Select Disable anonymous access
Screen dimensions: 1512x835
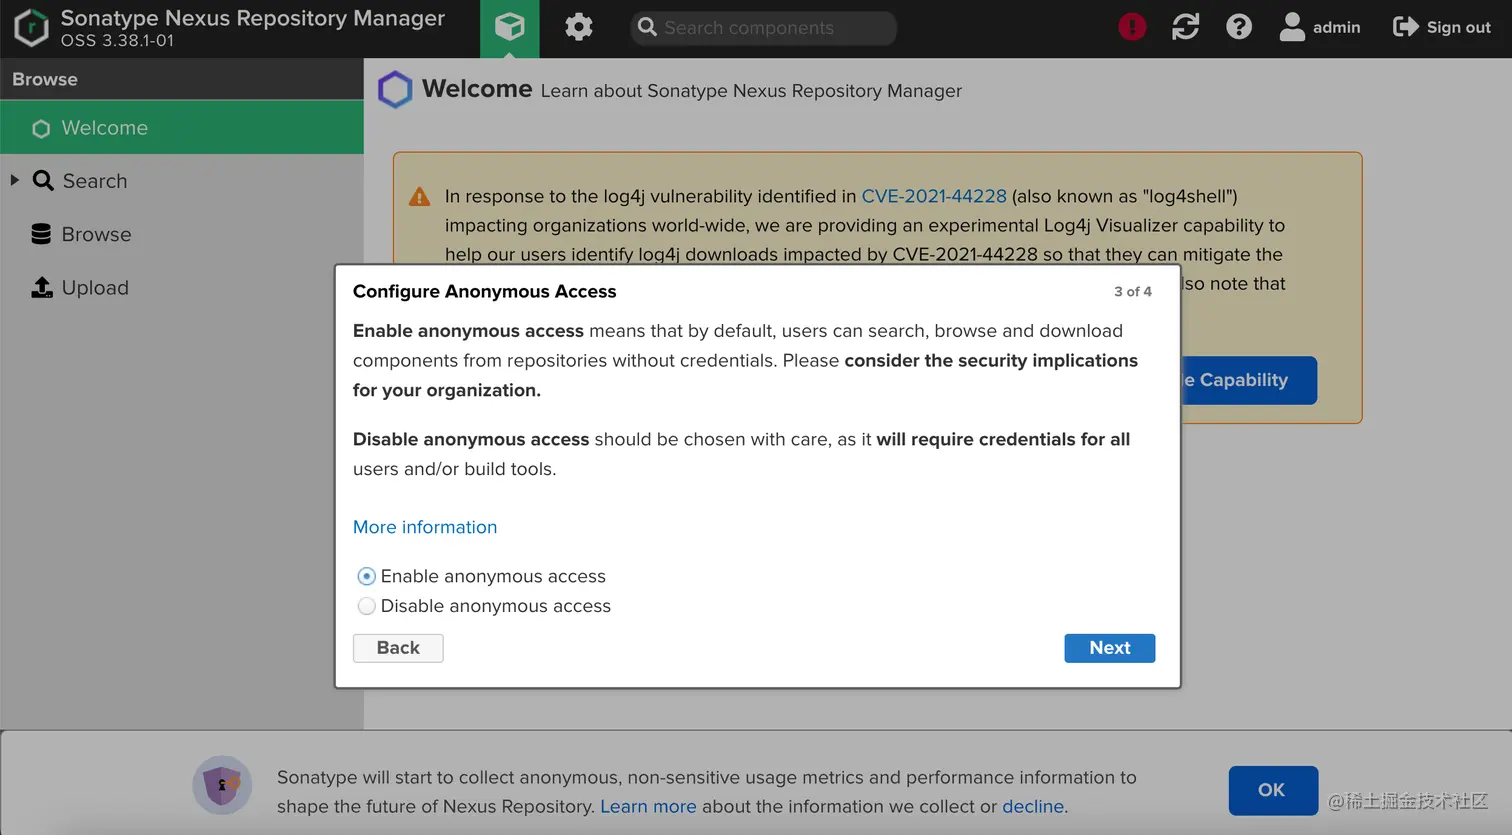(367, 606)
